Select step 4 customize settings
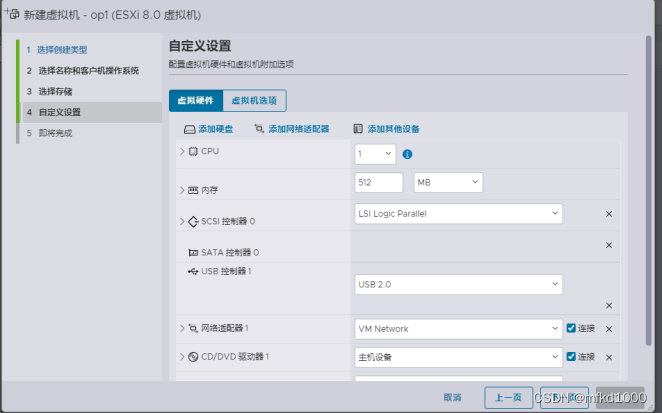This screenshot has height=413, width=662. pyautogui.click(x=91, y=112)
